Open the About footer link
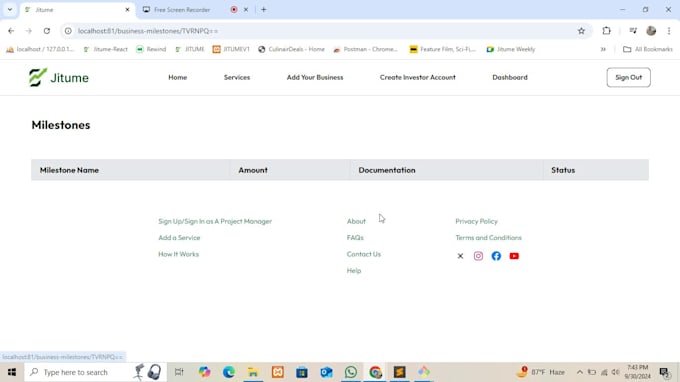Viewport: 680px width, 382px height. click(356, 221)
